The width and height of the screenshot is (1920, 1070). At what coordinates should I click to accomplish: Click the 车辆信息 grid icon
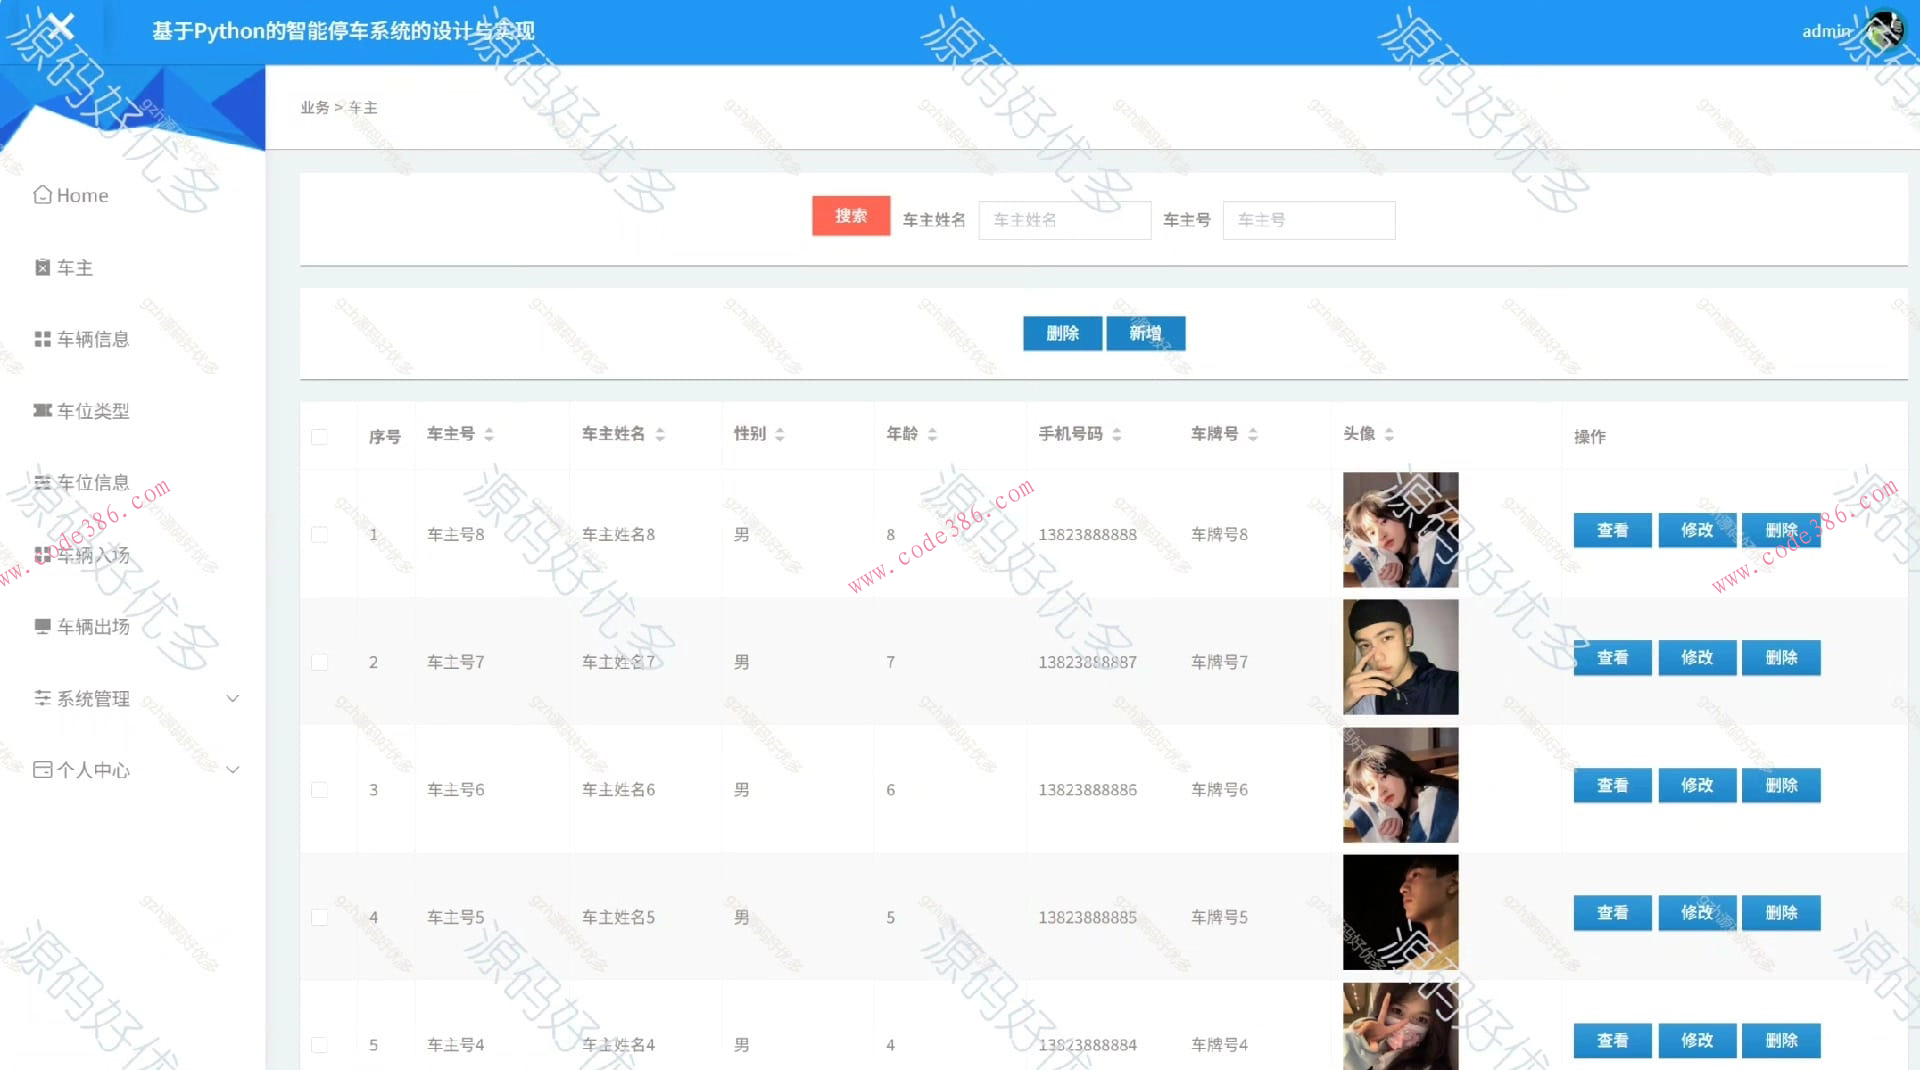click(41, 339)
